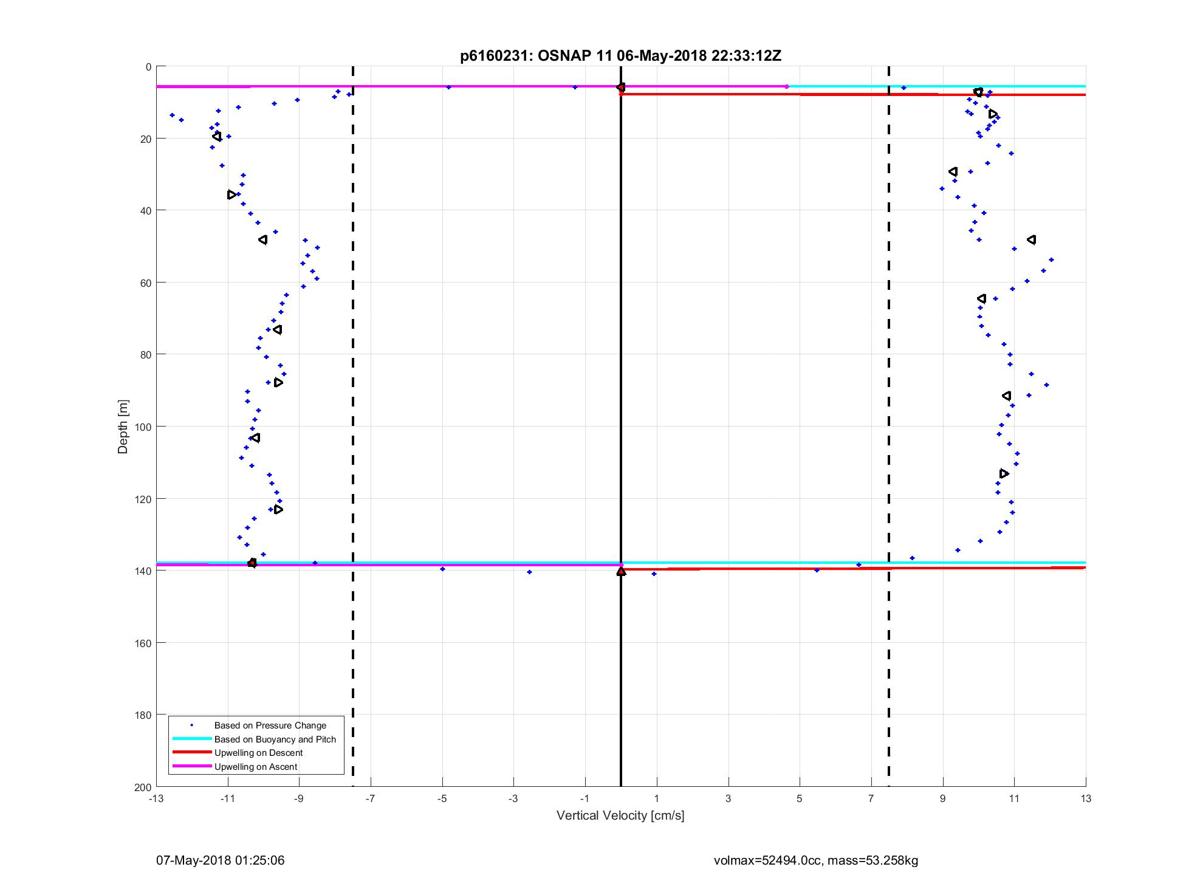Click y-axis tick label 140
Viewport: 1200px width, 885px height.
(x=143, y=571)
